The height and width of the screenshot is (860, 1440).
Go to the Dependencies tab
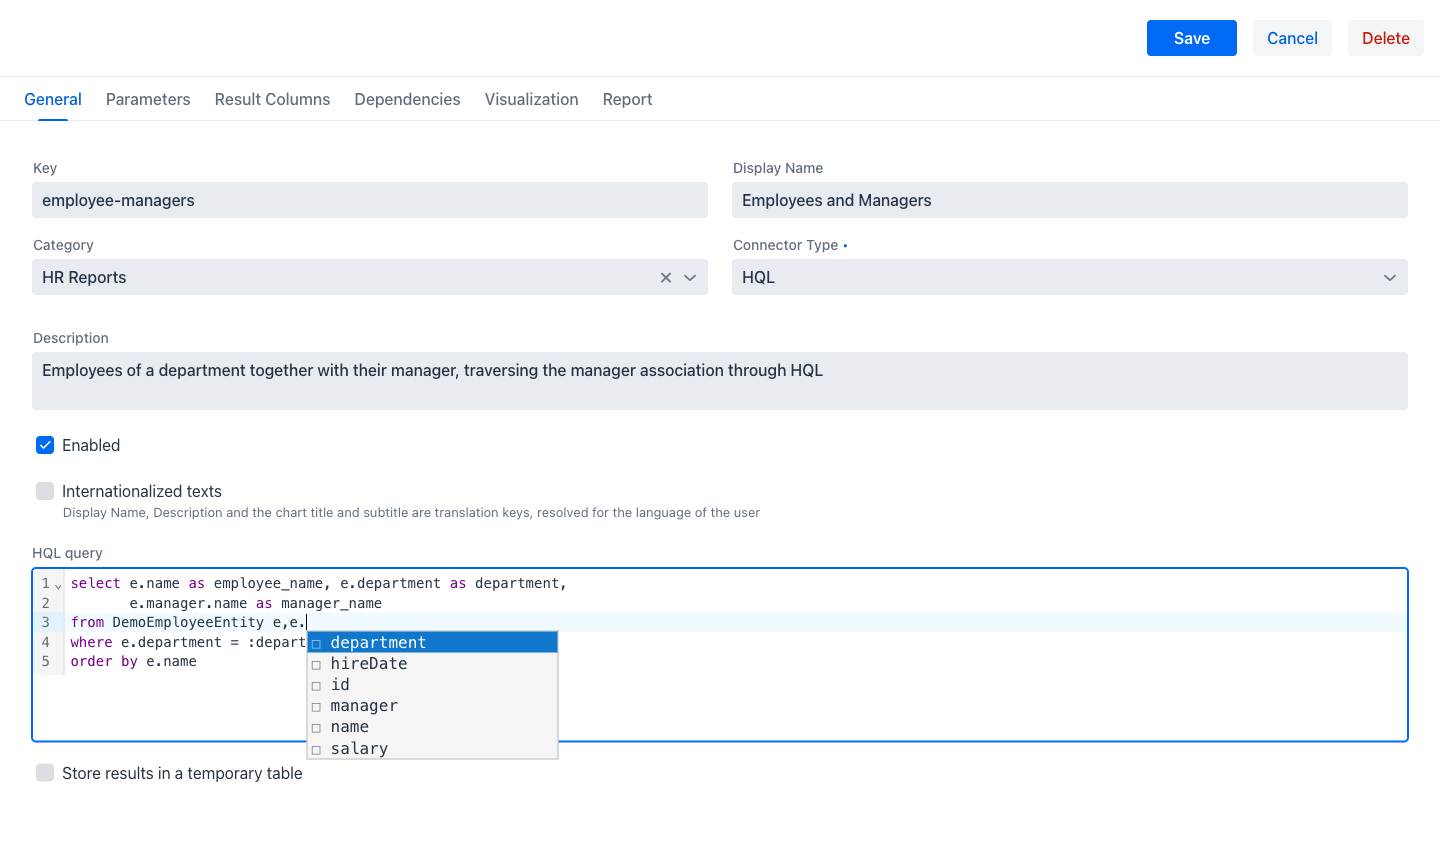point(407,99)
